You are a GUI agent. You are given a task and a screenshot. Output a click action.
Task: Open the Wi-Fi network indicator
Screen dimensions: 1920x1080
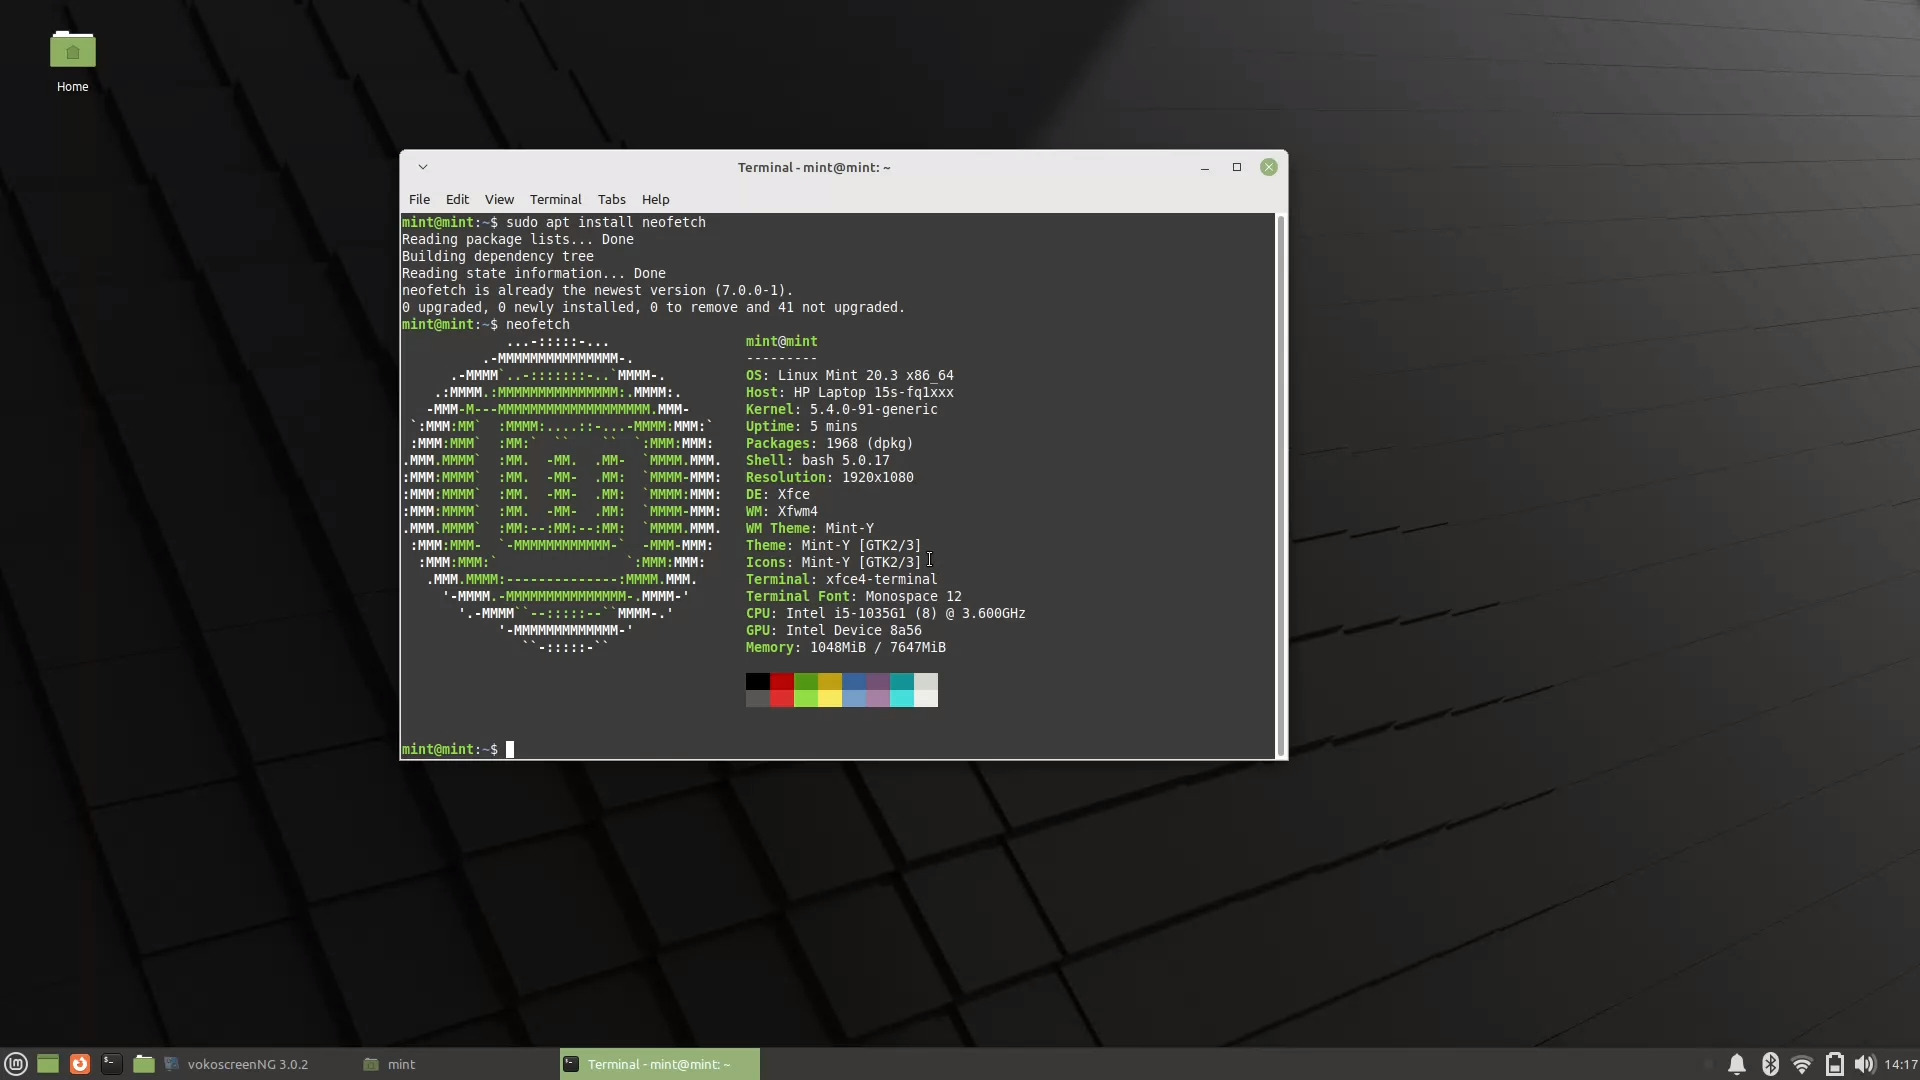[1802, 1063]
